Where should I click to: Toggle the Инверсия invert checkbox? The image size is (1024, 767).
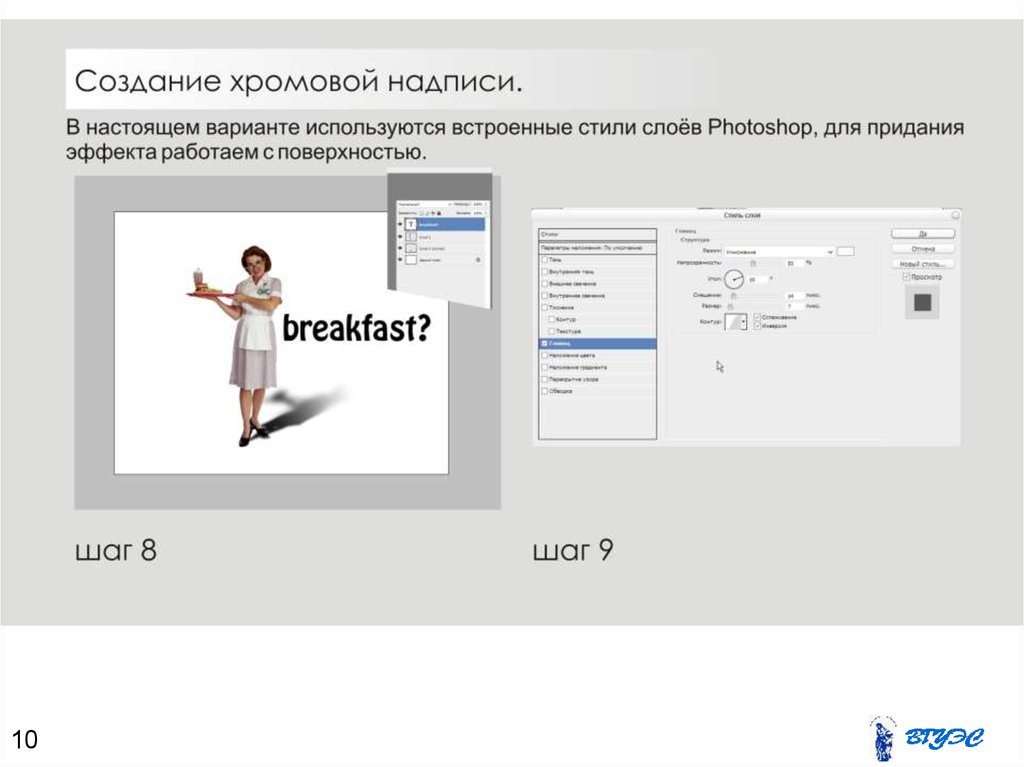(758, 326)
